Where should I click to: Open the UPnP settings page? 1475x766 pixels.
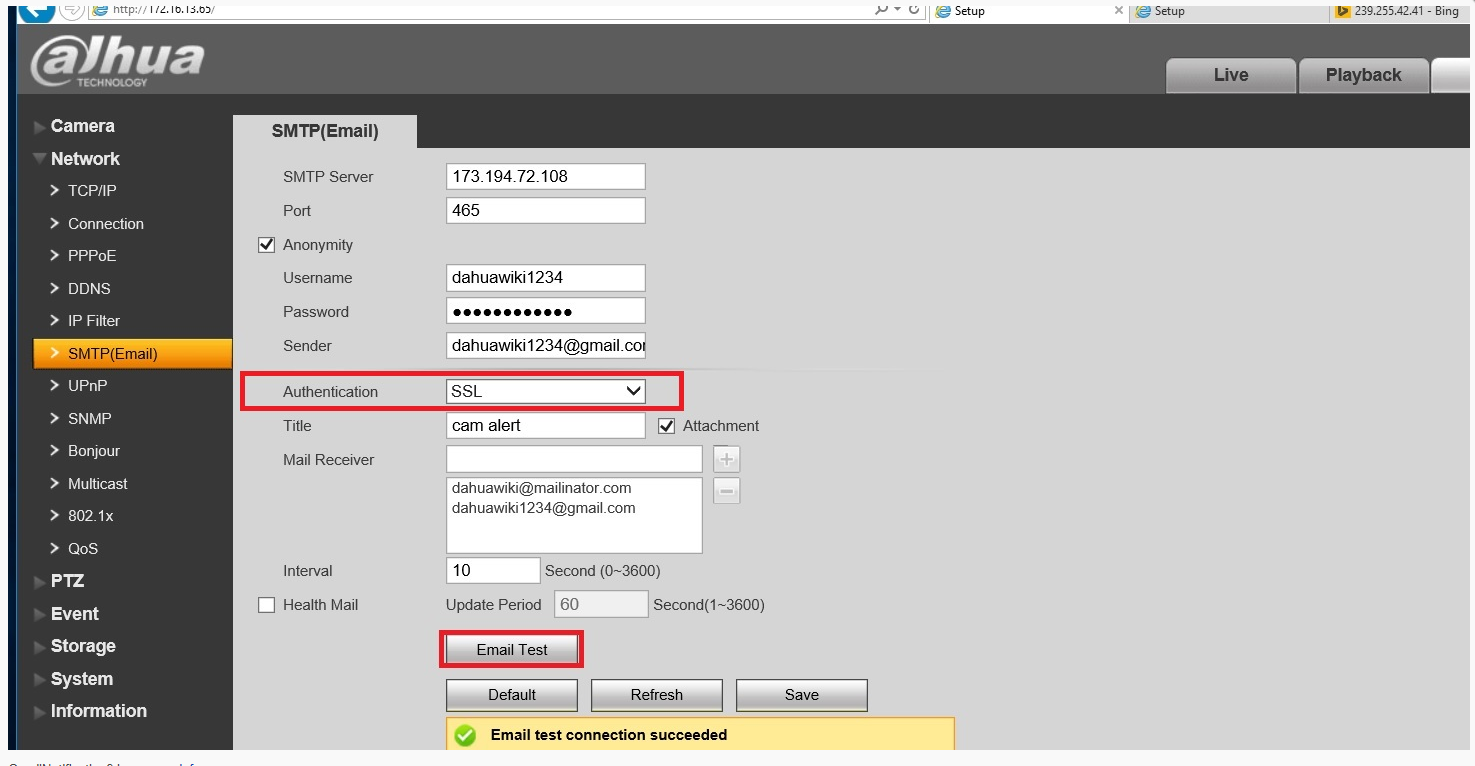[87, 386]
